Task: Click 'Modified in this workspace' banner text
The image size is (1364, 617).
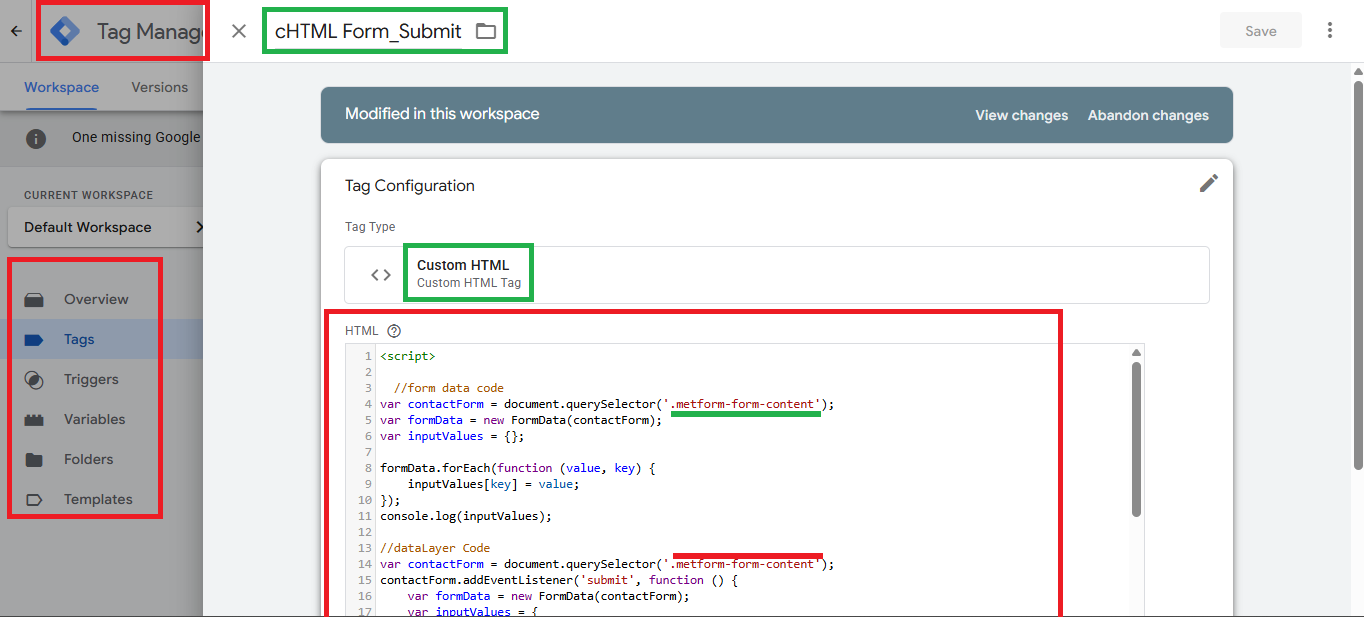Action: click(442, 114)
